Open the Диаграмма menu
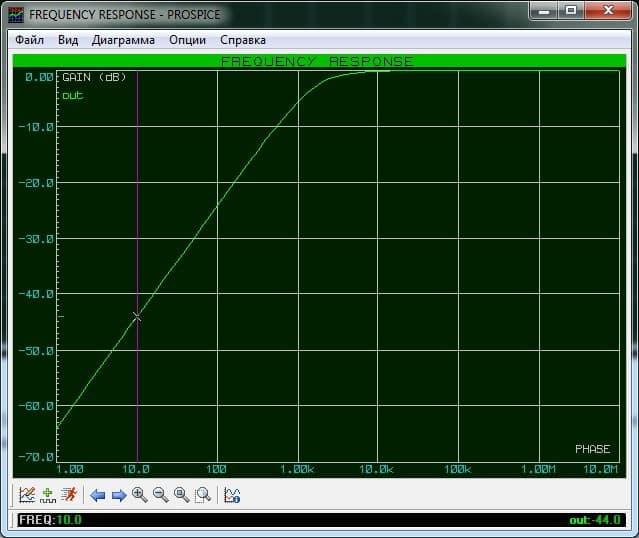The height and width of the screenshot is (538, 639). 123,40
